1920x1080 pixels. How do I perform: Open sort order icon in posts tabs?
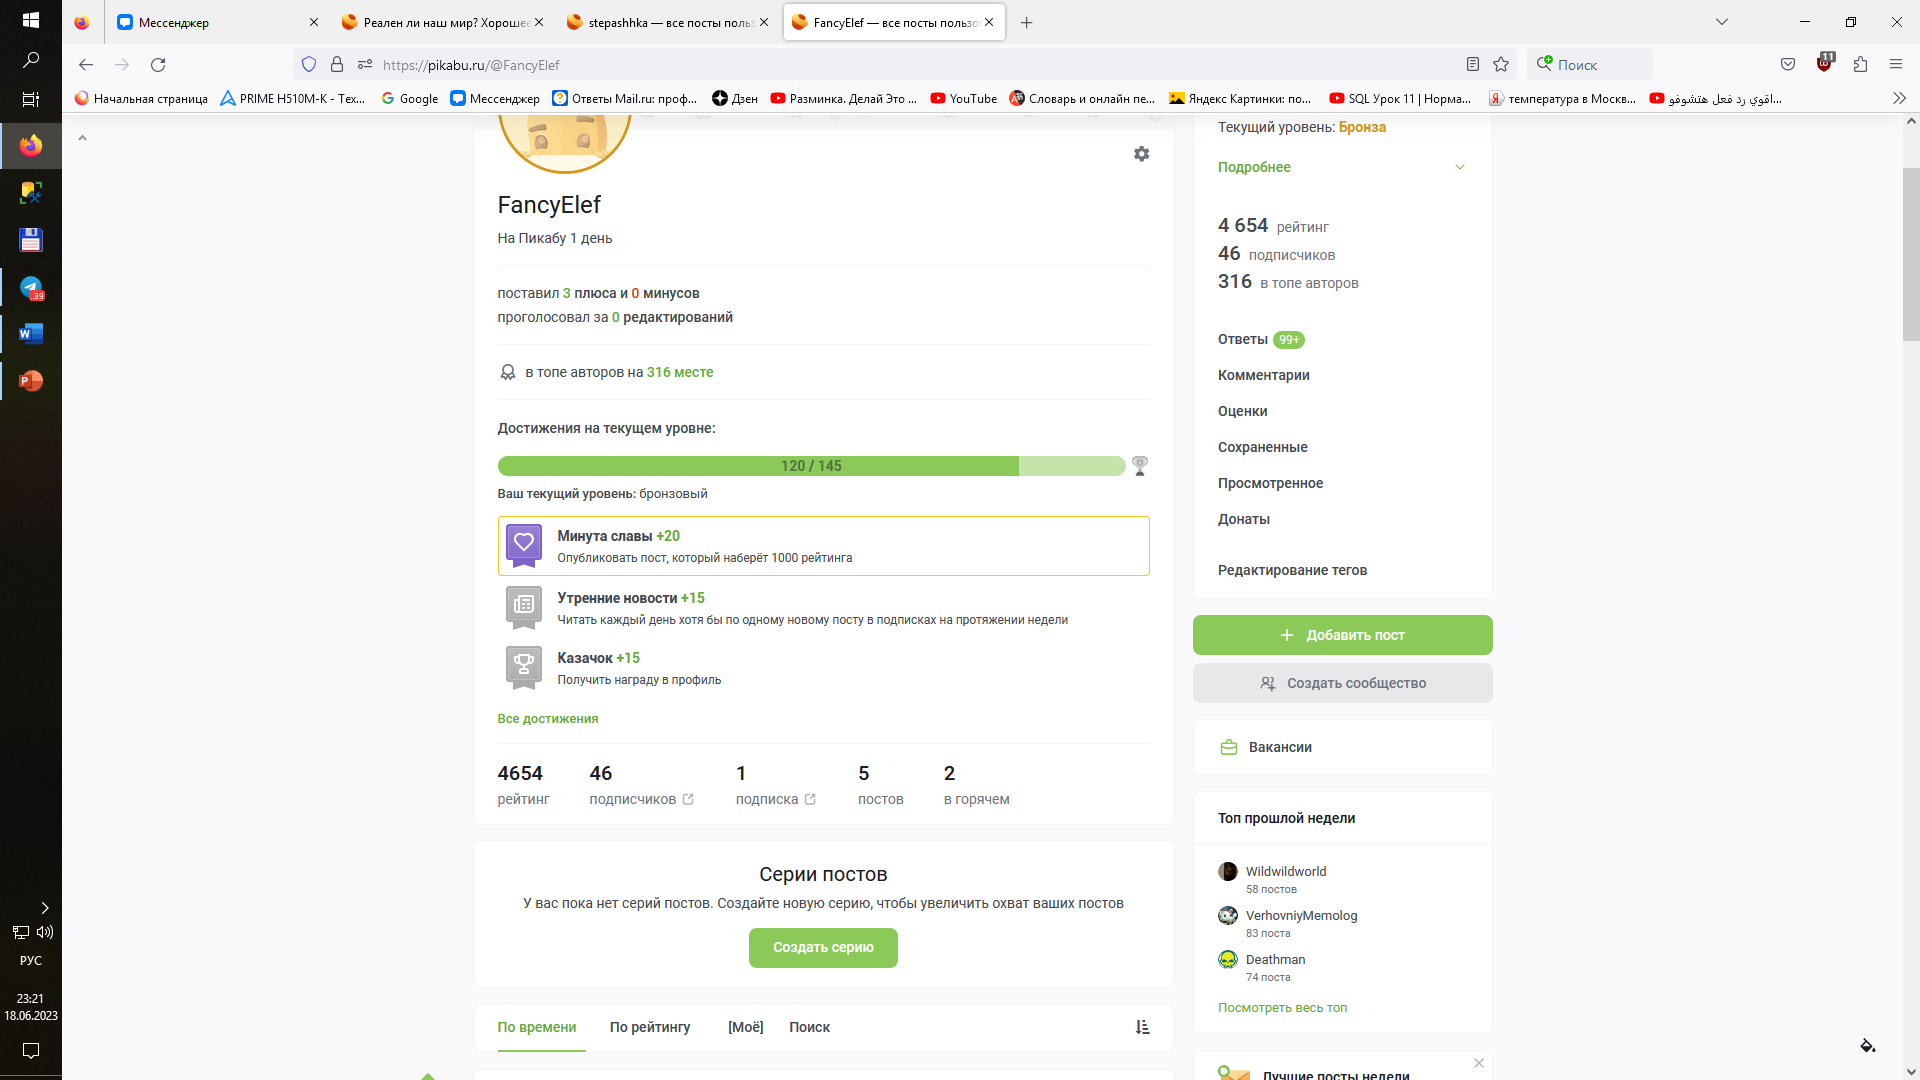[x=1142, y=1027]
